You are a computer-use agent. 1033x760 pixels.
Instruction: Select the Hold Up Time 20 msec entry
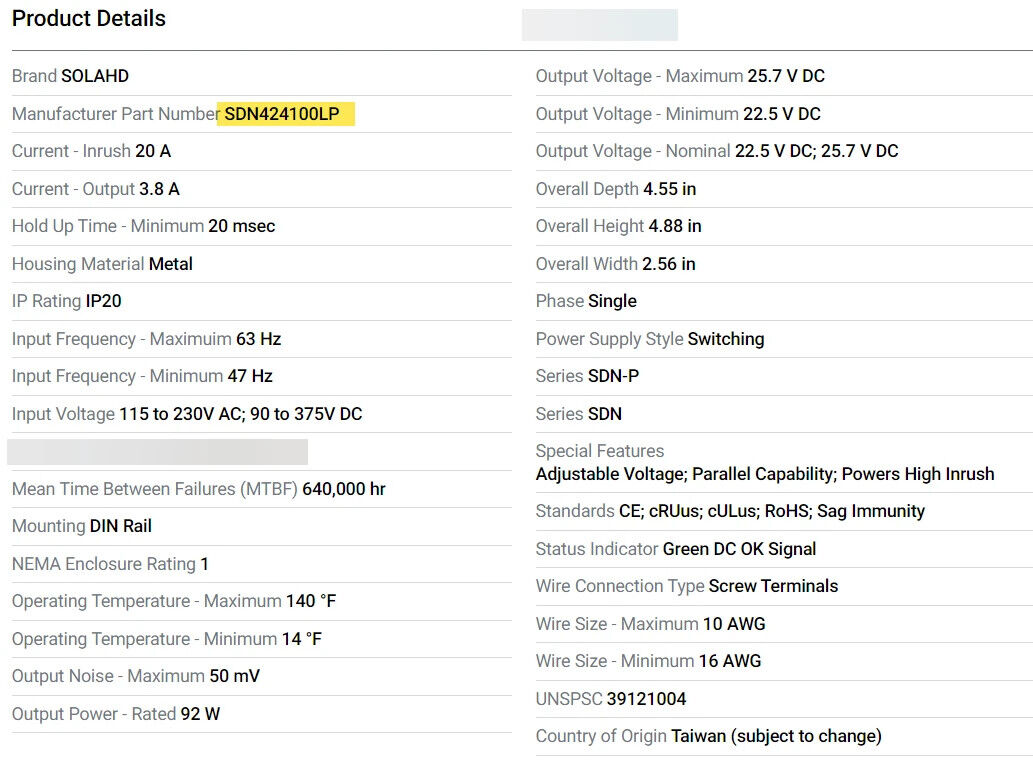143,226
